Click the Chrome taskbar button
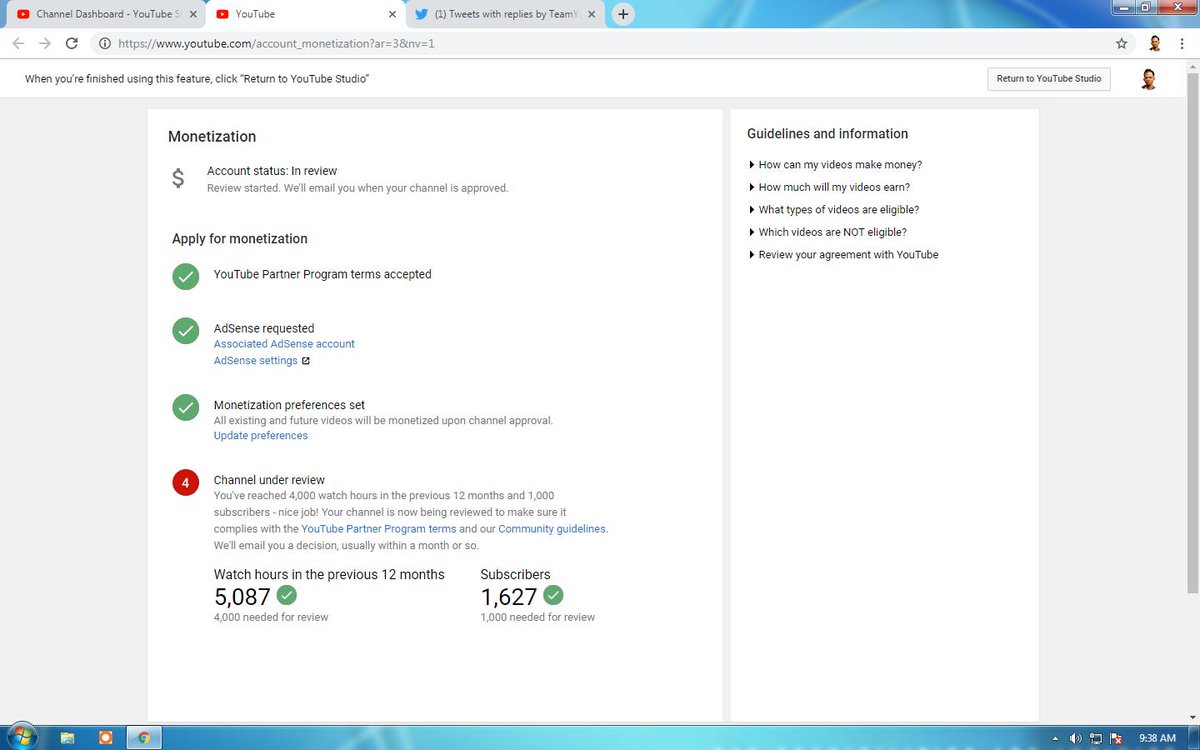The width and height of the screenshot is (1200, 750). [144, 738]
